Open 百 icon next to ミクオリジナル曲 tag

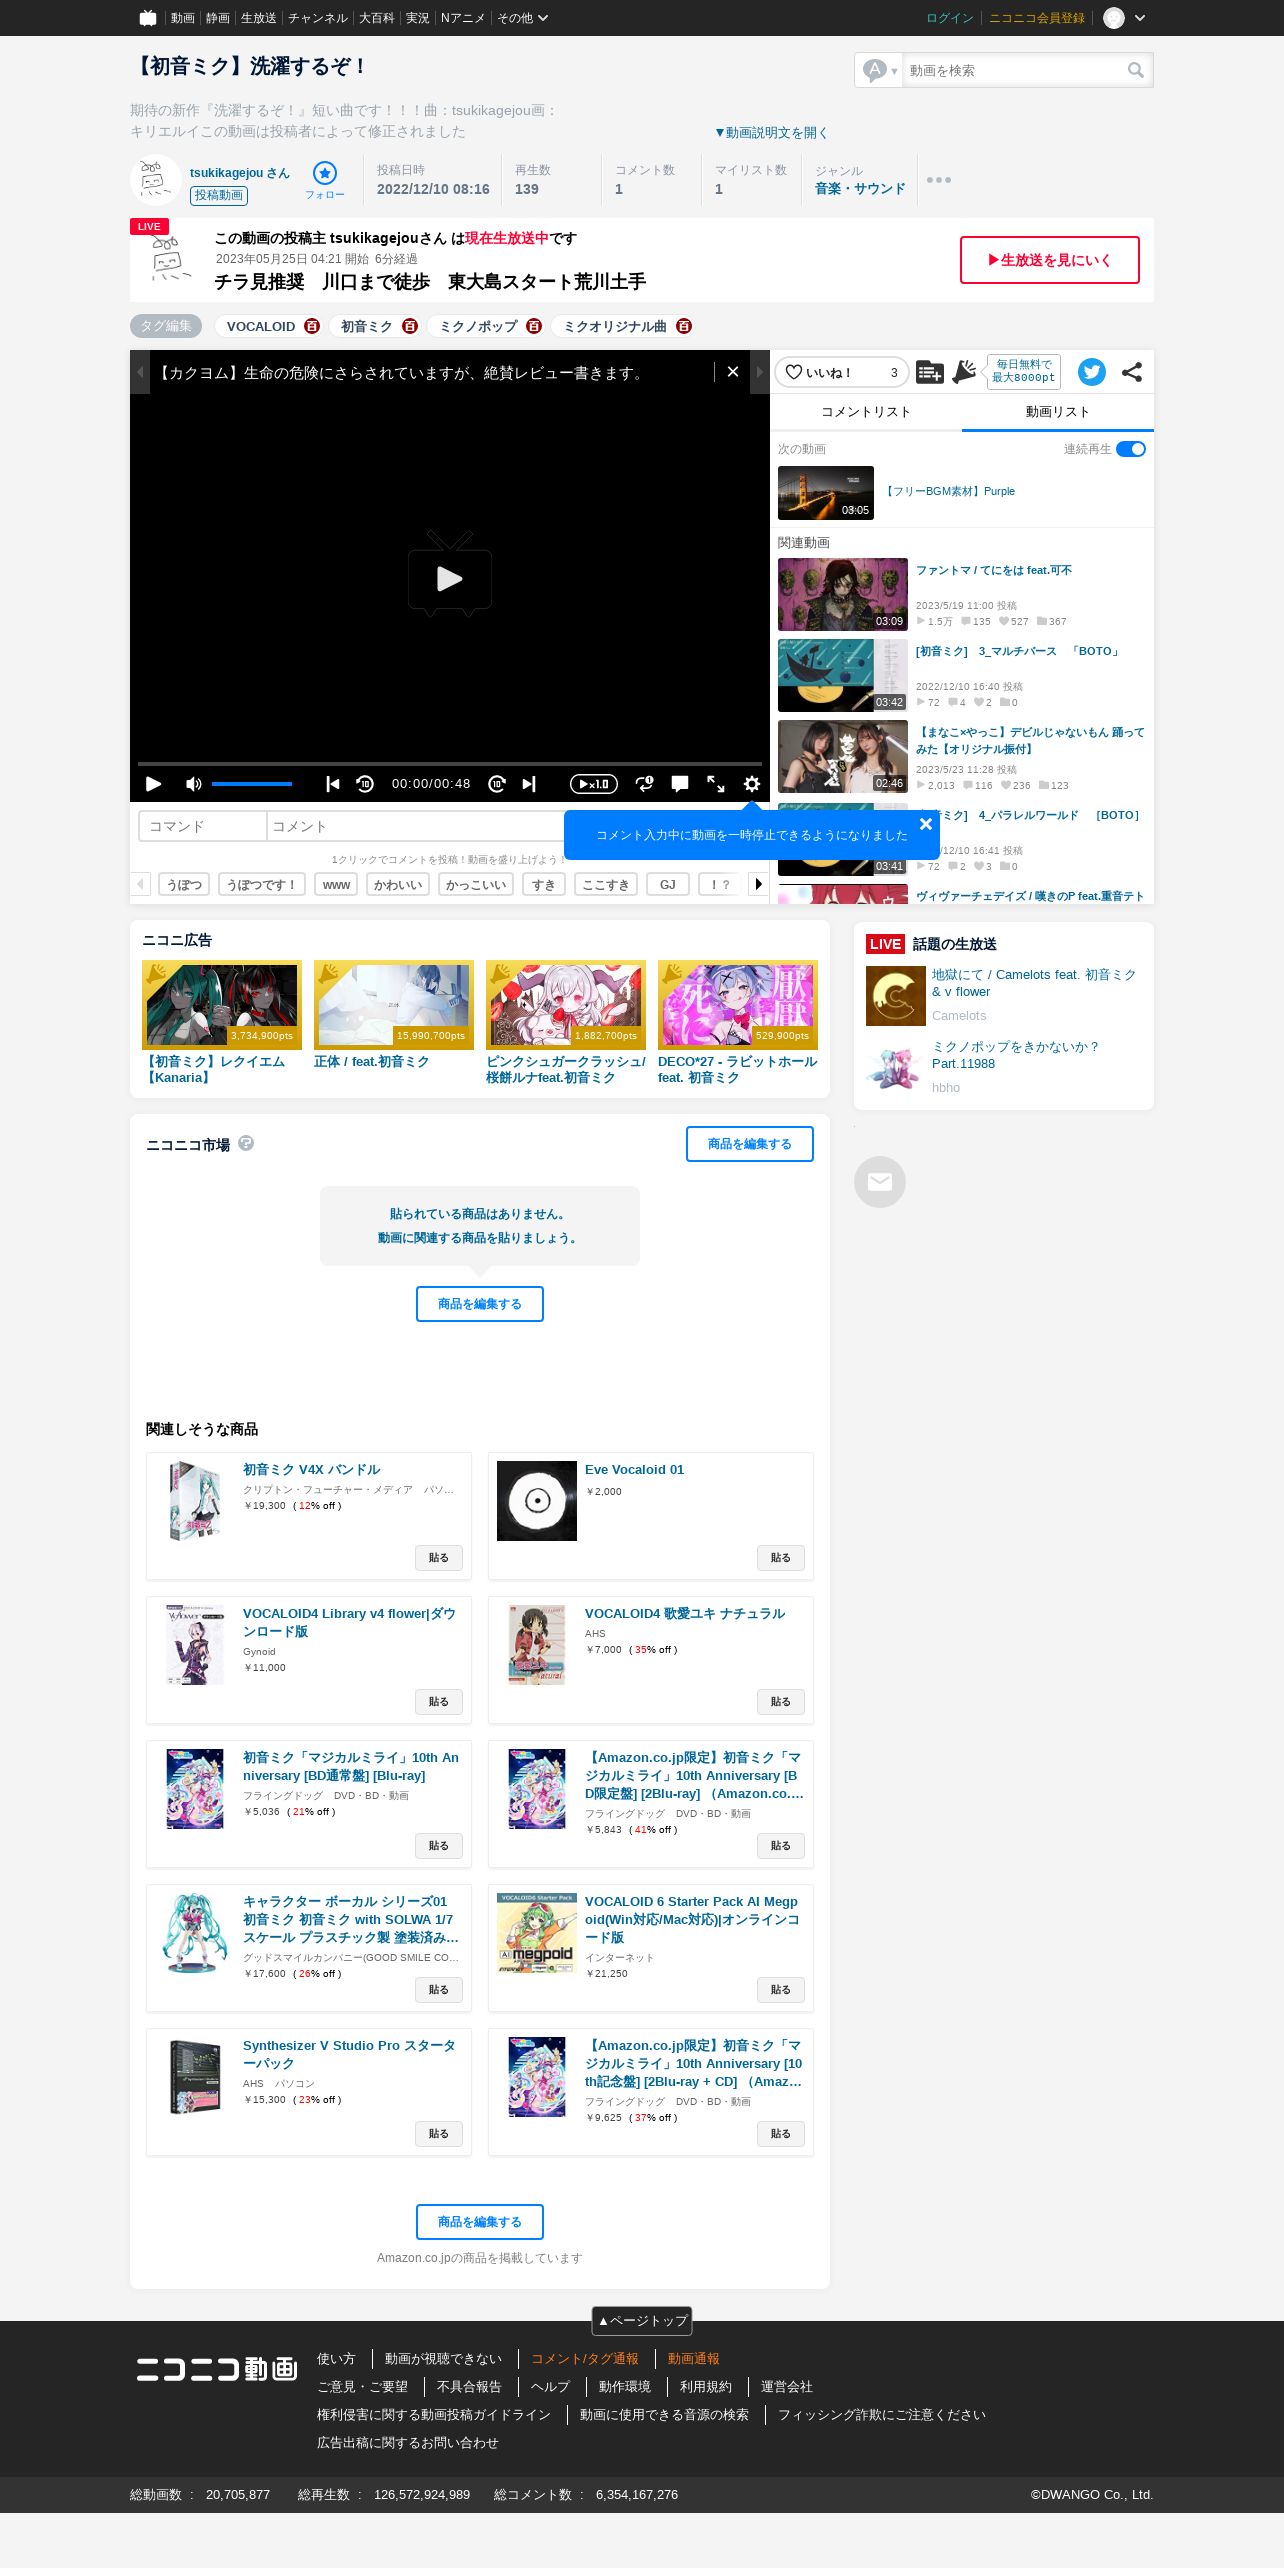click(684, 326)
